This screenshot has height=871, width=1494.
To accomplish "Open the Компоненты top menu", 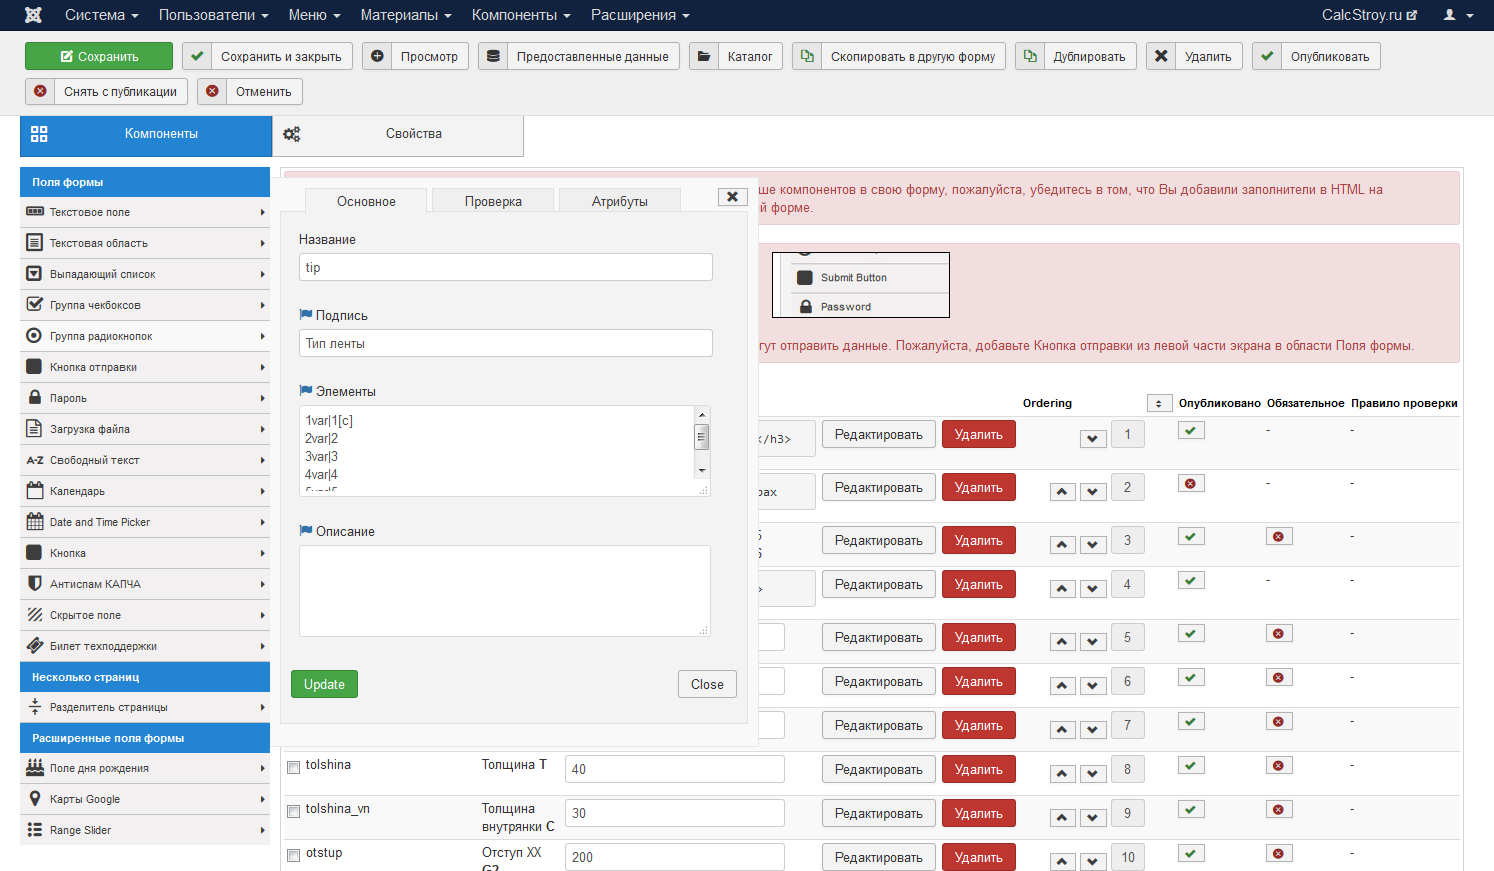I will click(x=521, y=15).
